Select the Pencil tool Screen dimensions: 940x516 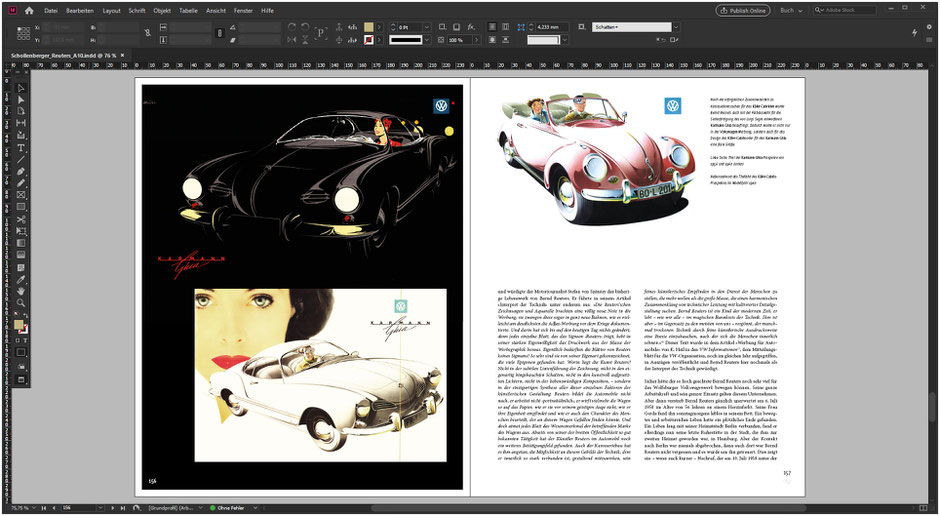coord(21,183)
